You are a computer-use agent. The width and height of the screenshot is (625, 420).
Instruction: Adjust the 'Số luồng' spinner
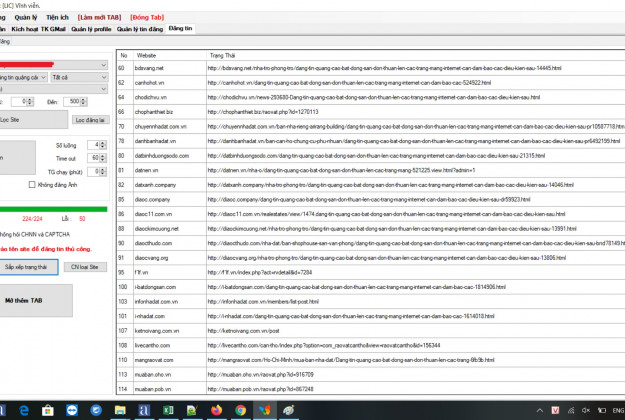coord(103,145)
